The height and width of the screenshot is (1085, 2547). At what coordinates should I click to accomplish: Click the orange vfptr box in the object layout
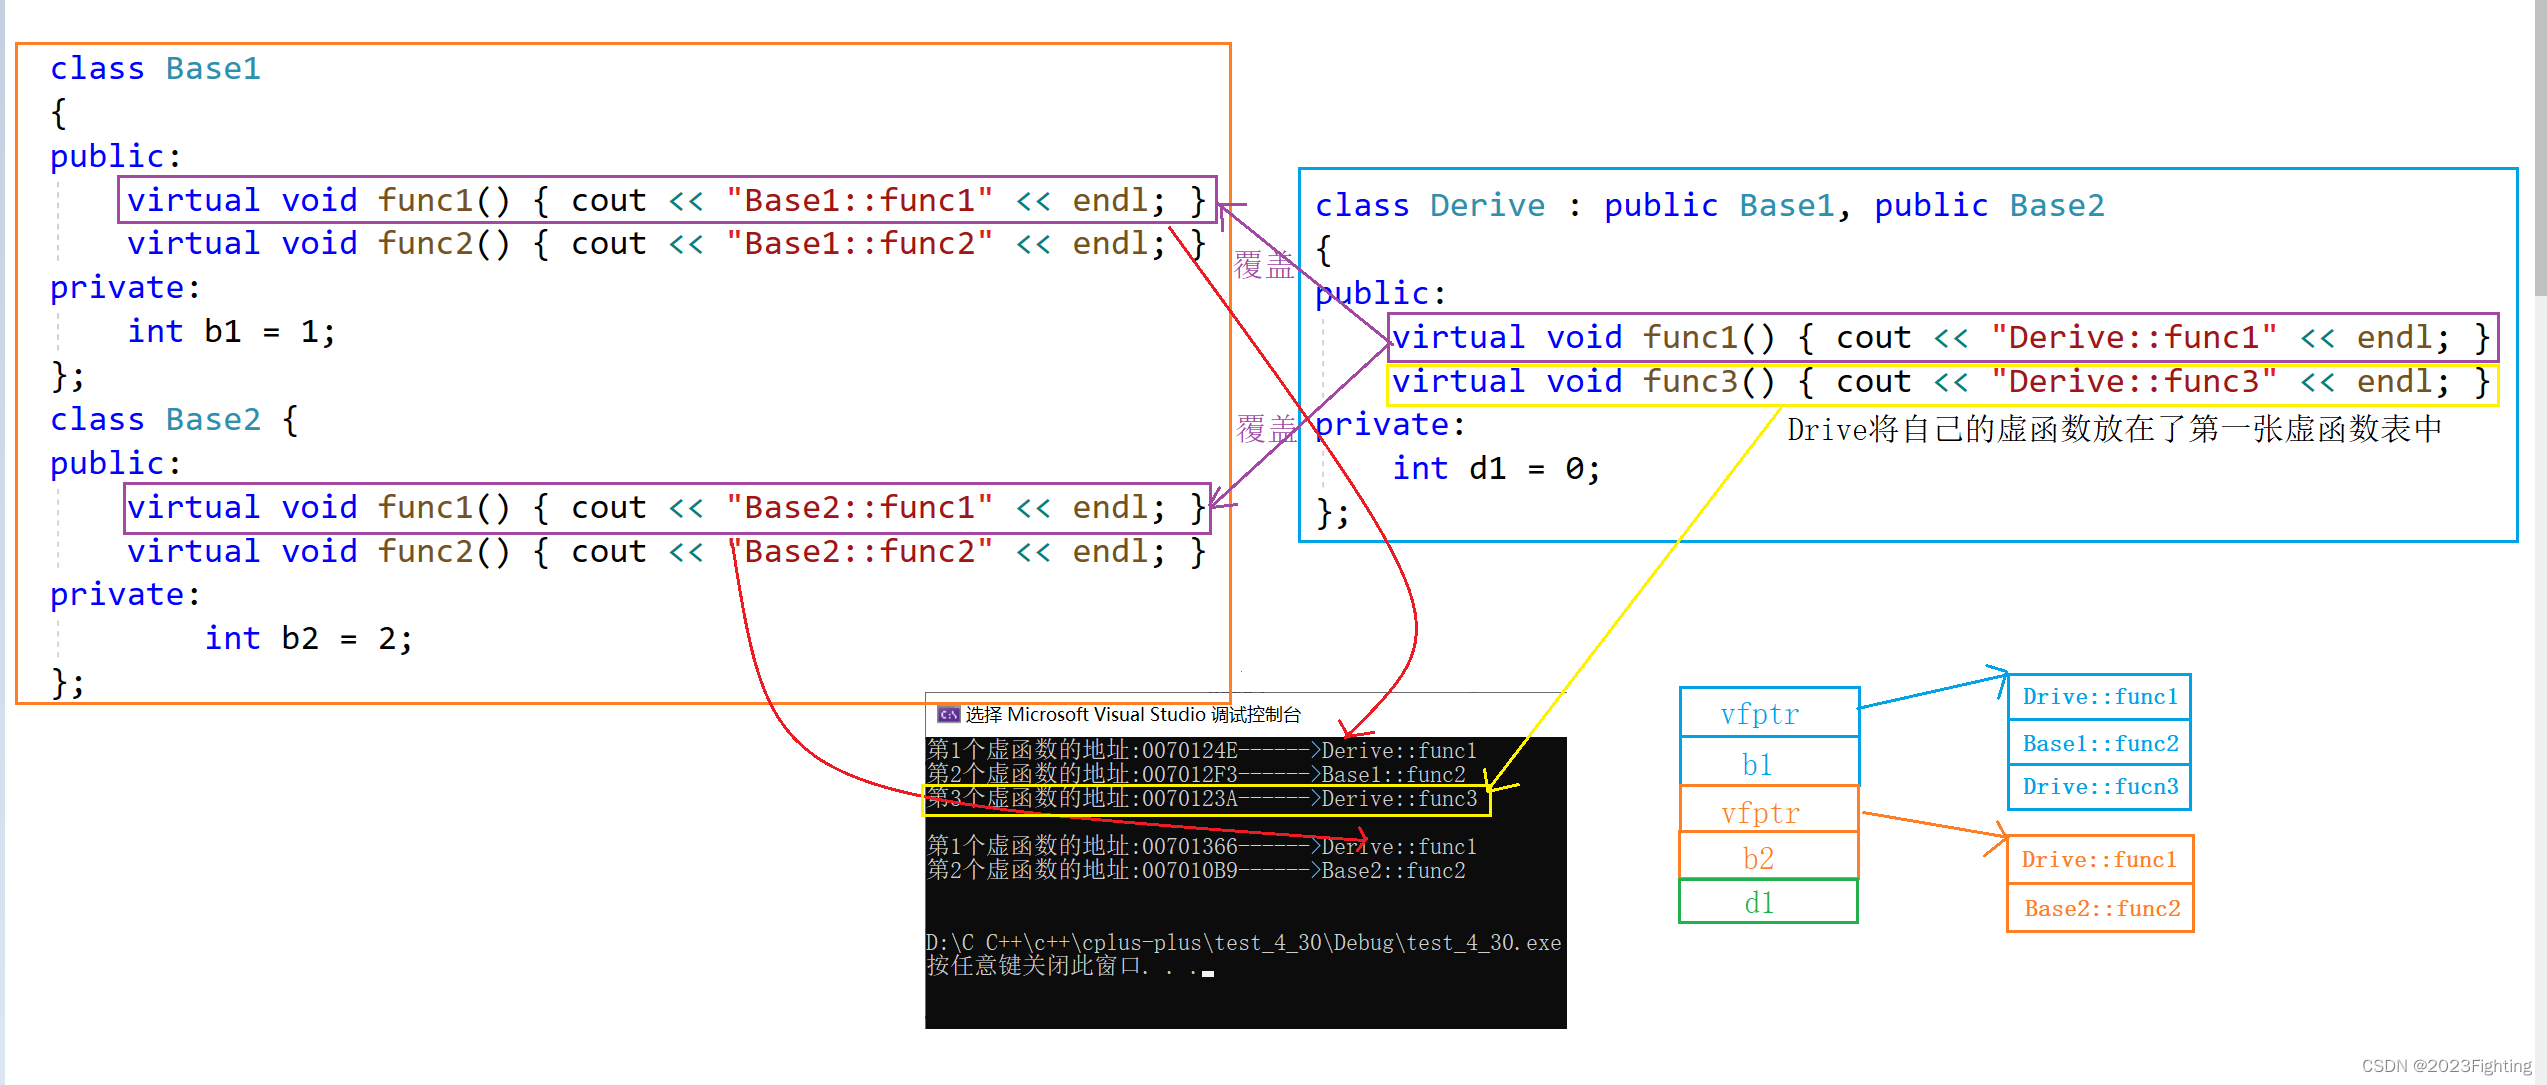tap(1769, 810)
